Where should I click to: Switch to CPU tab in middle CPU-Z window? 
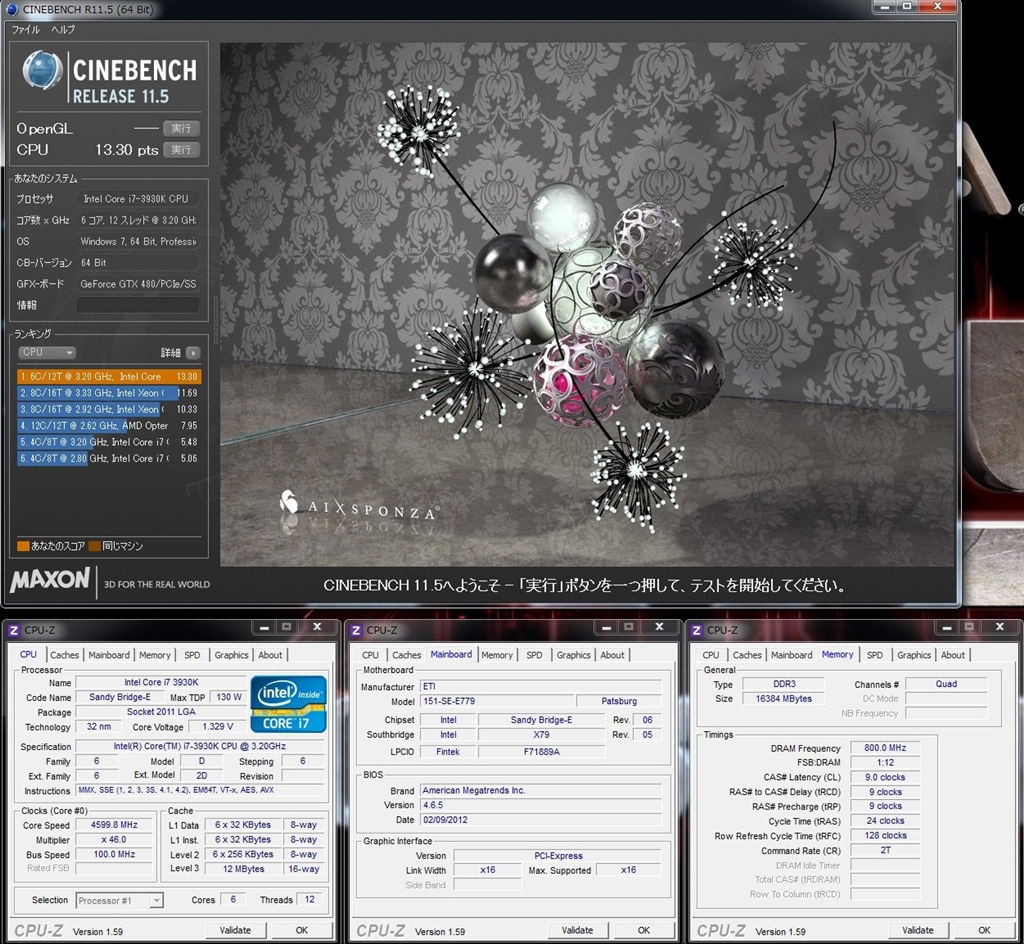[x=370, y=655]
